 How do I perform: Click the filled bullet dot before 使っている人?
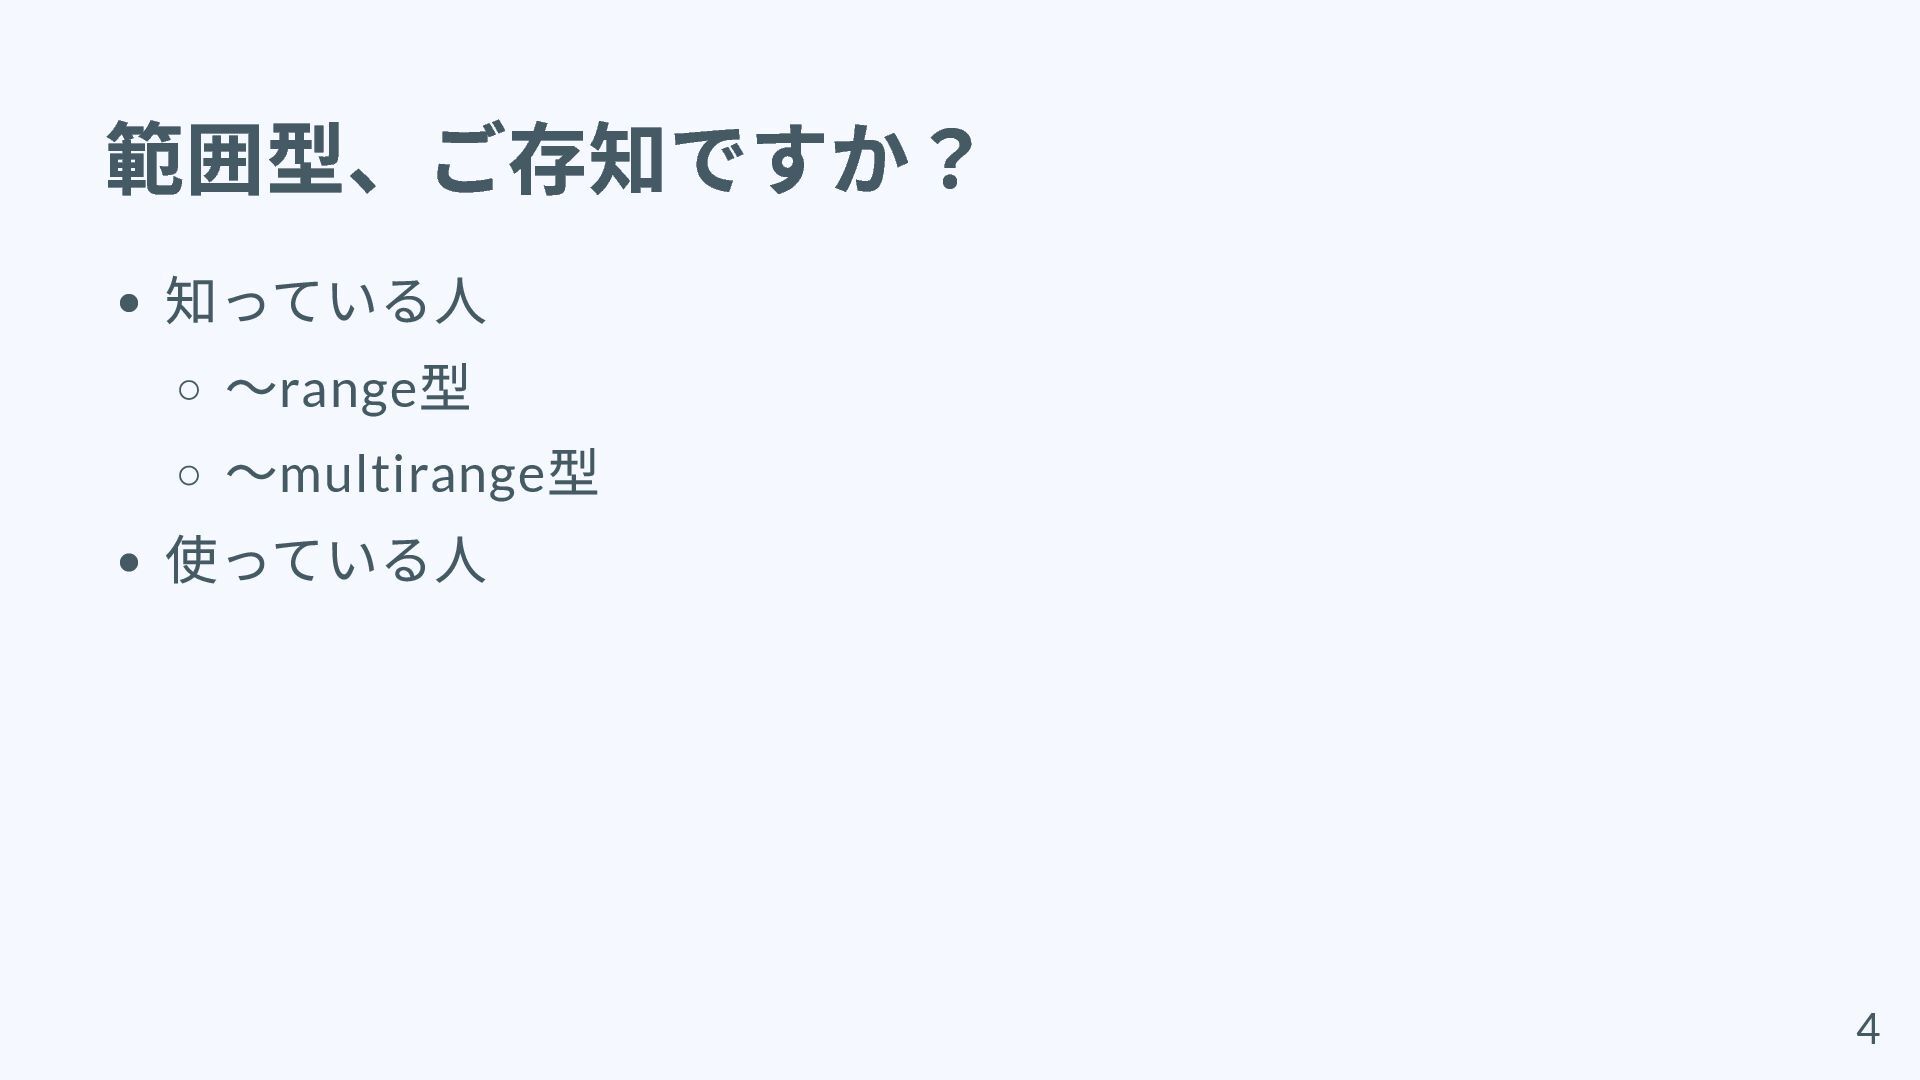127,562
